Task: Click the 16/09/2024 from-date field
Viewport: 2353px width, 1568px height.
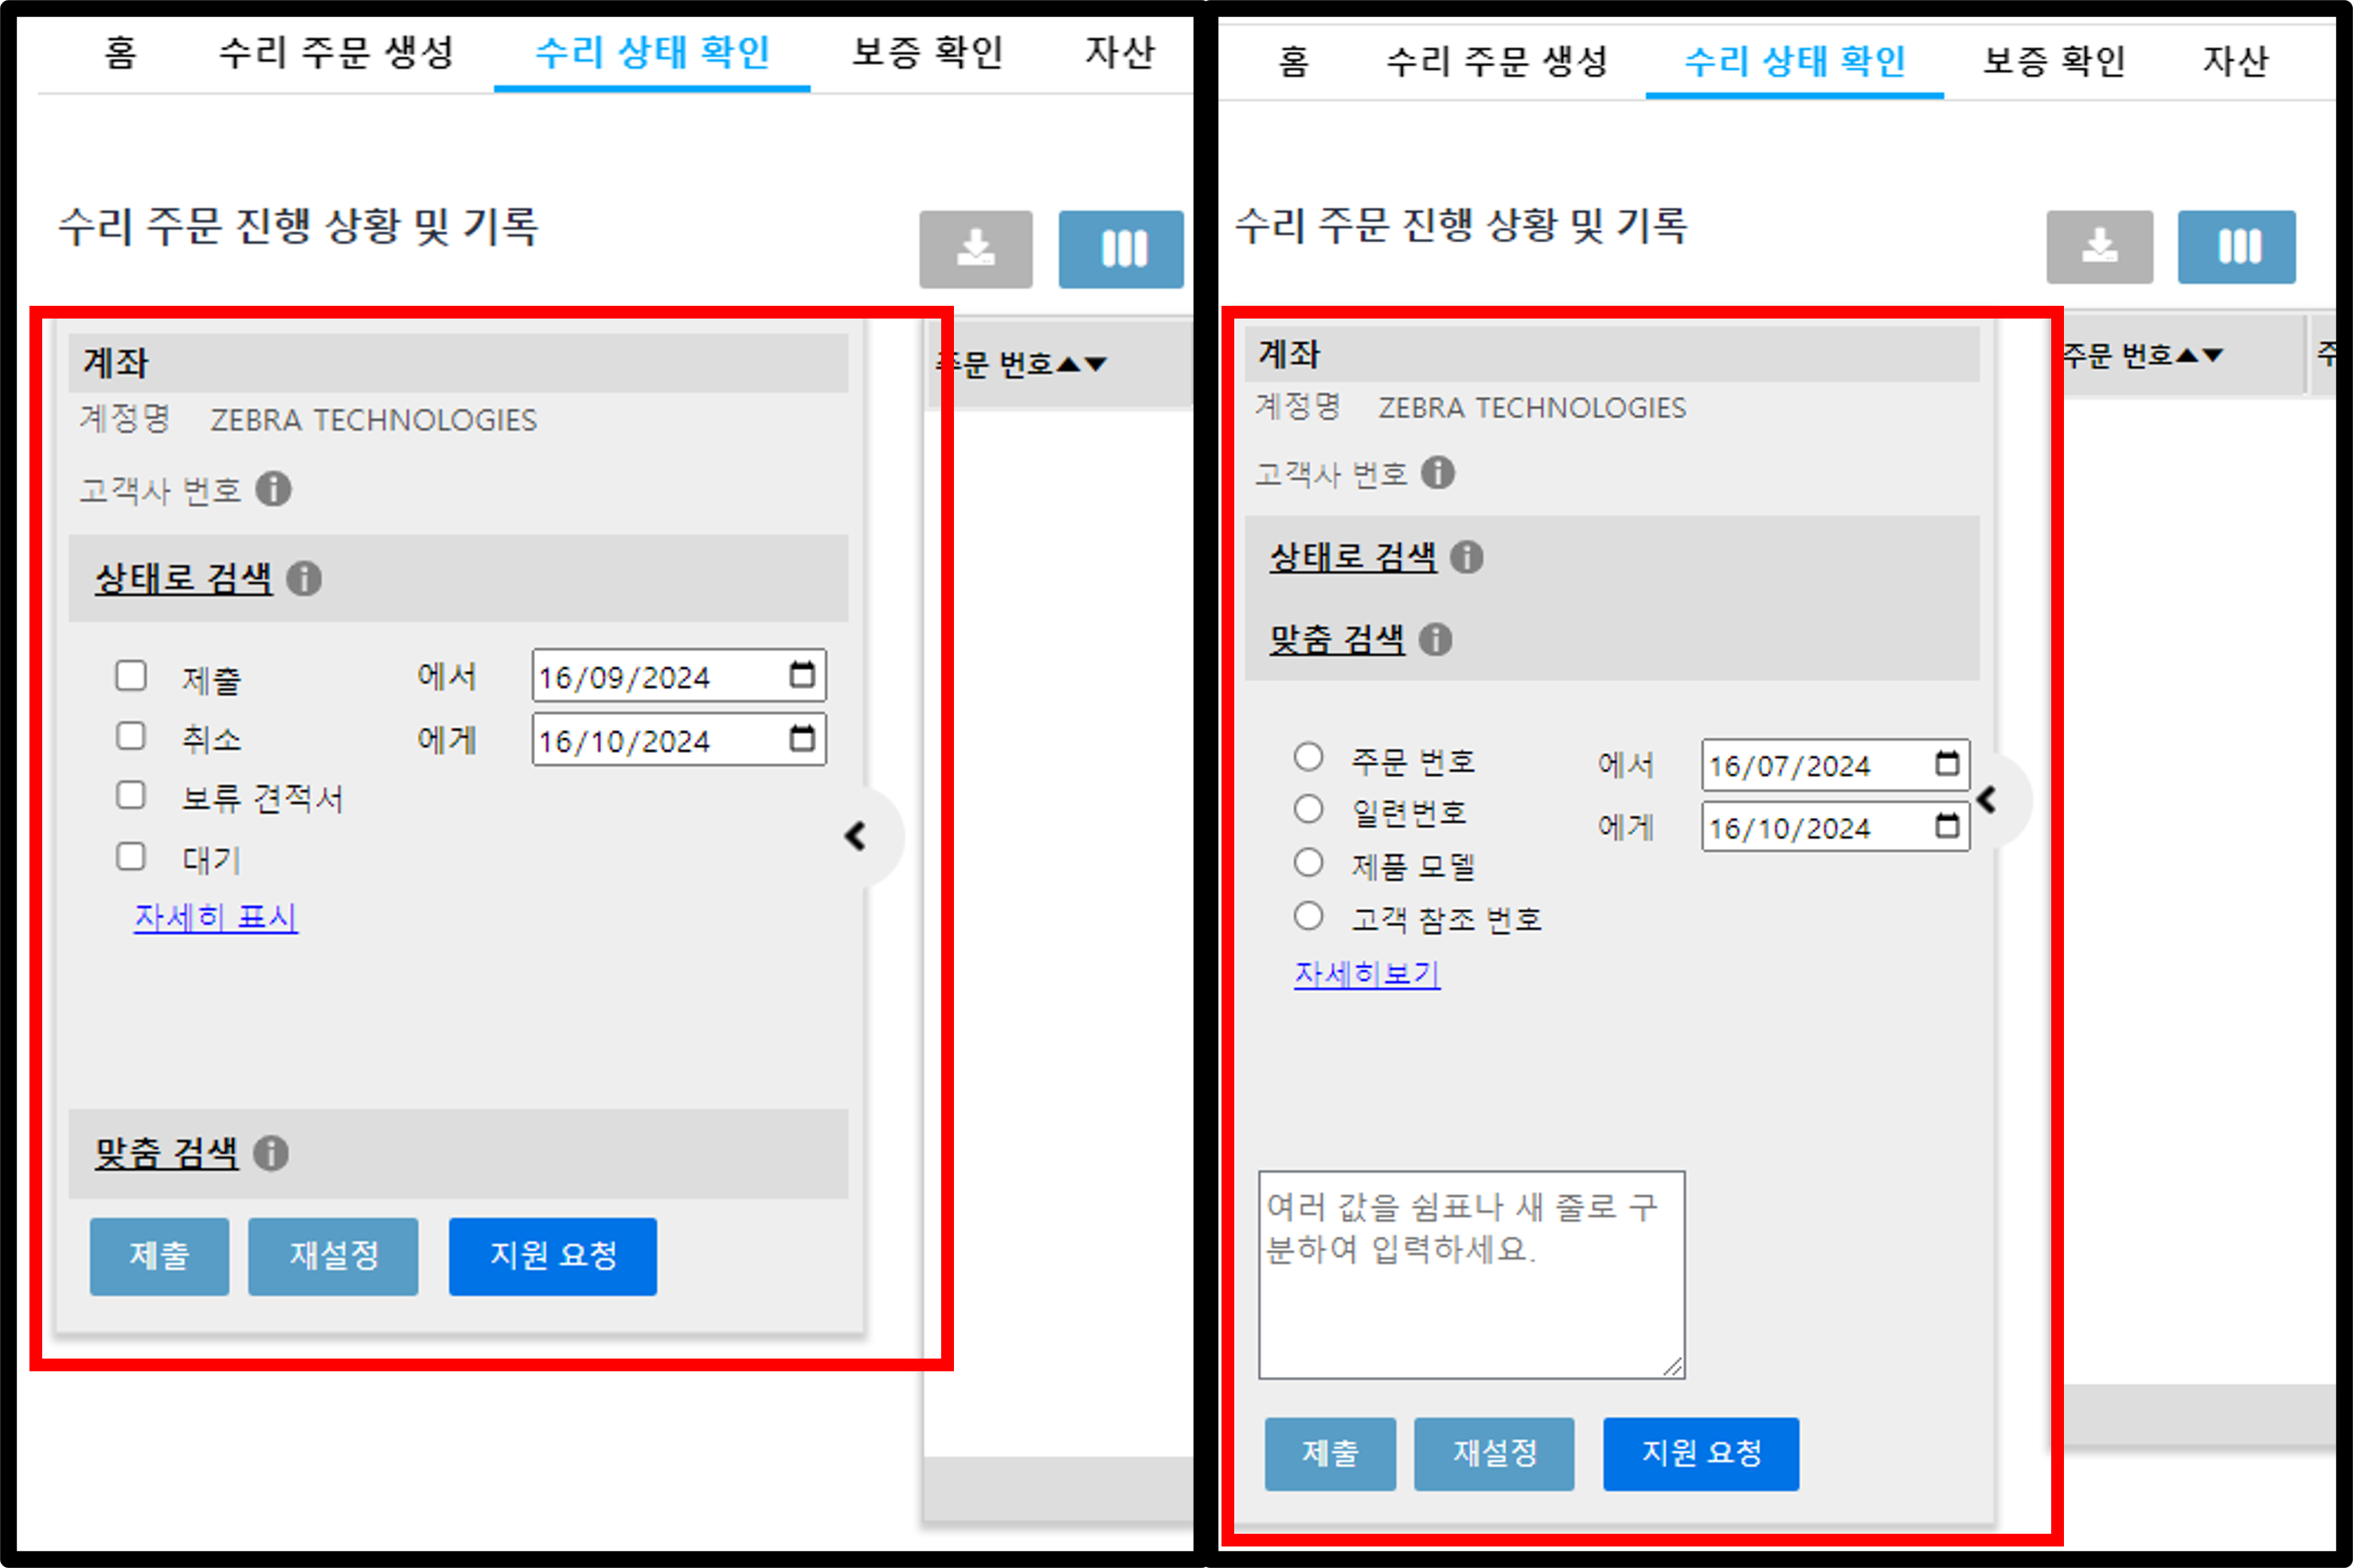Action: click(679, 676)
